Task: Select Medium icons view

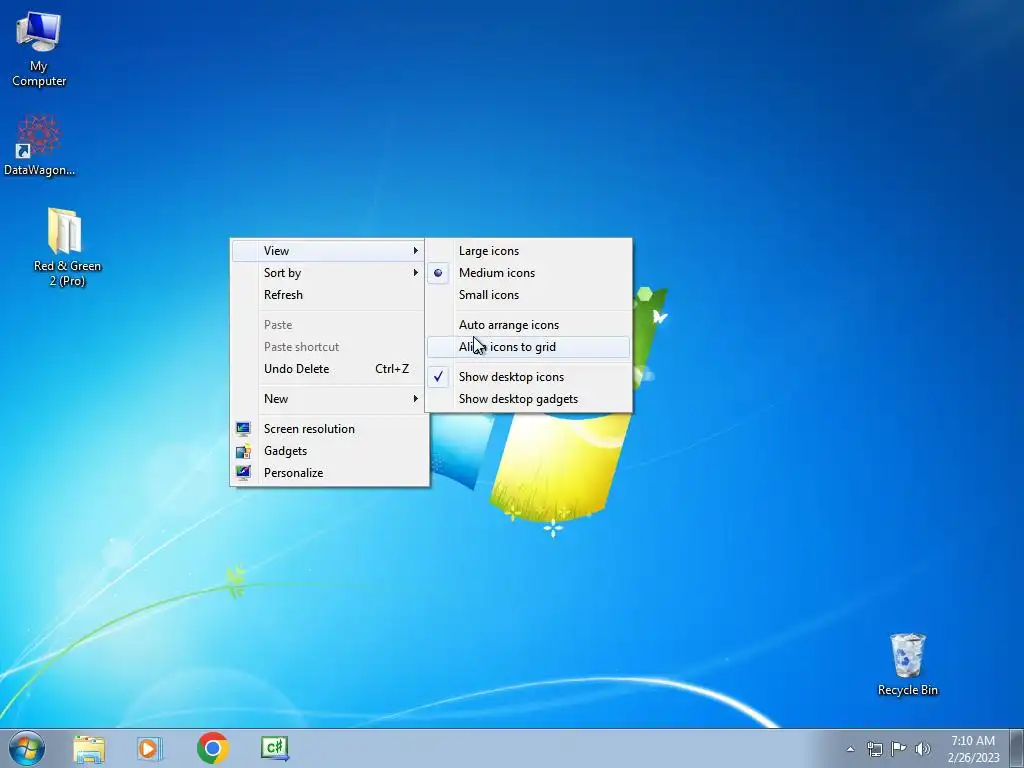Action: pos(528,273)
